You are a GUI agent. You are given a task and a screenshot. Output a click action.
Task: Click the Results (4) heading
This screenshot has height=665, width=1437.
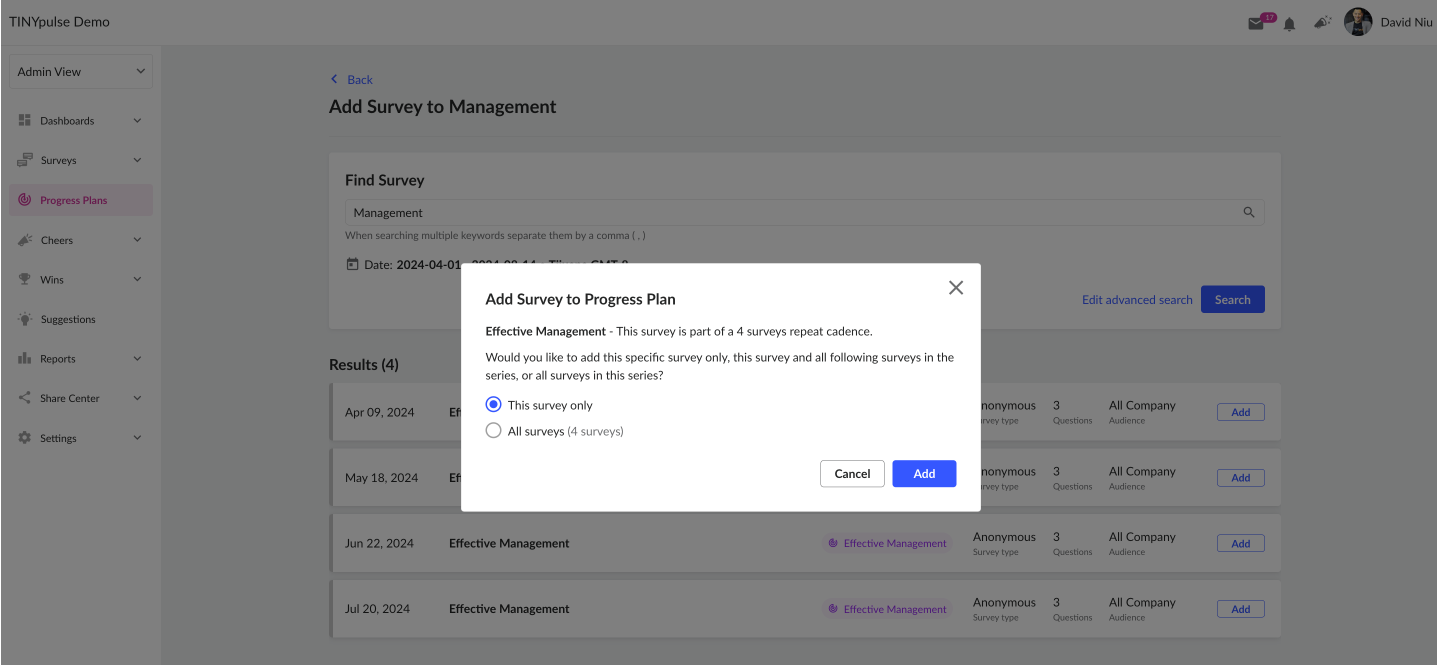tap(364, 365)
